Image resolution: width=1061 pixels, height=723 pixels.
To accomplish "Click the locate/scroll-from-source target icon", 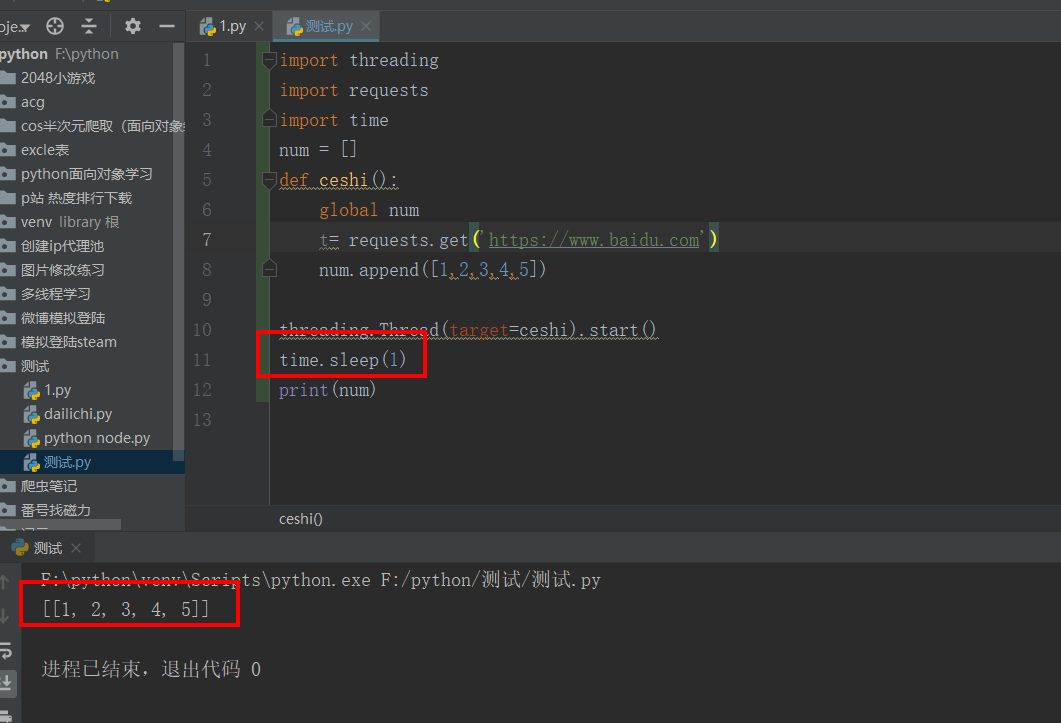I will point(56,27).
